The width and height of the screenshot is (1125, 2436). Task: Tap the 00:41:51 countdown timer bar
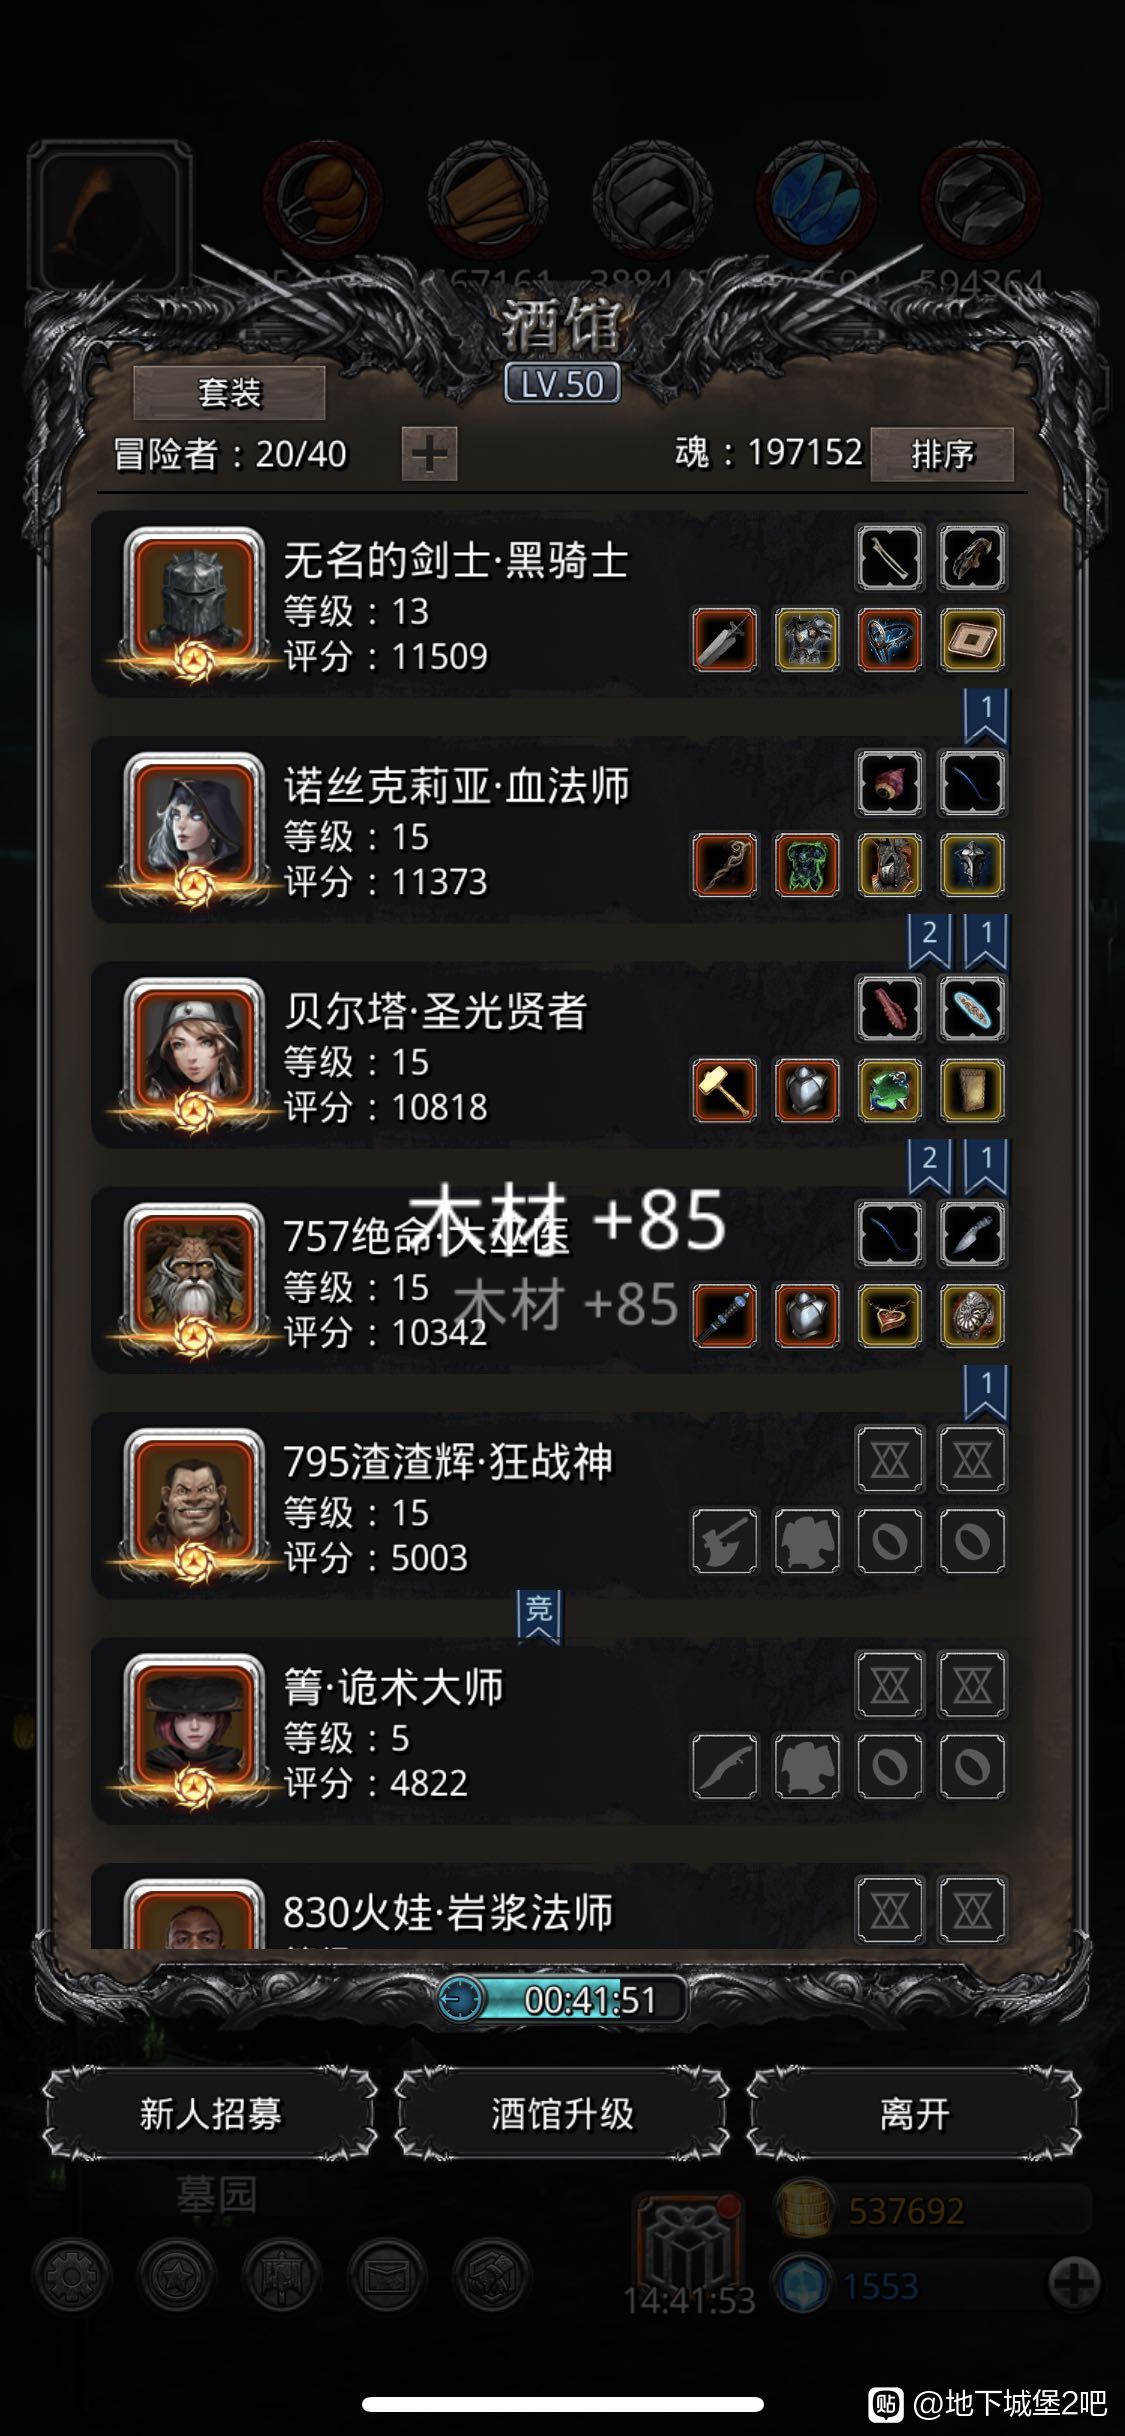tap(562, 2000)
